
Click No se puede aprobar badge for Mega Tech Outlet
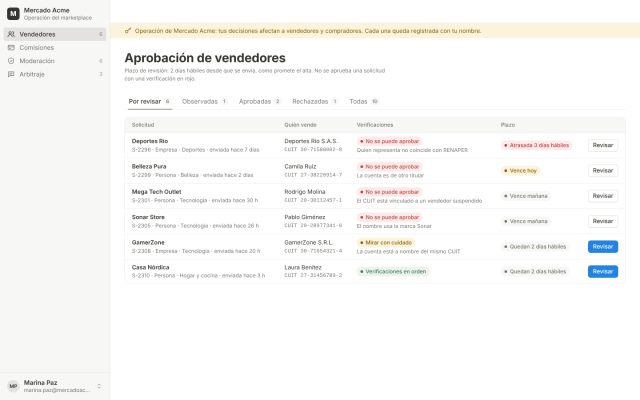pyautogui.click(x=389, y=192)
